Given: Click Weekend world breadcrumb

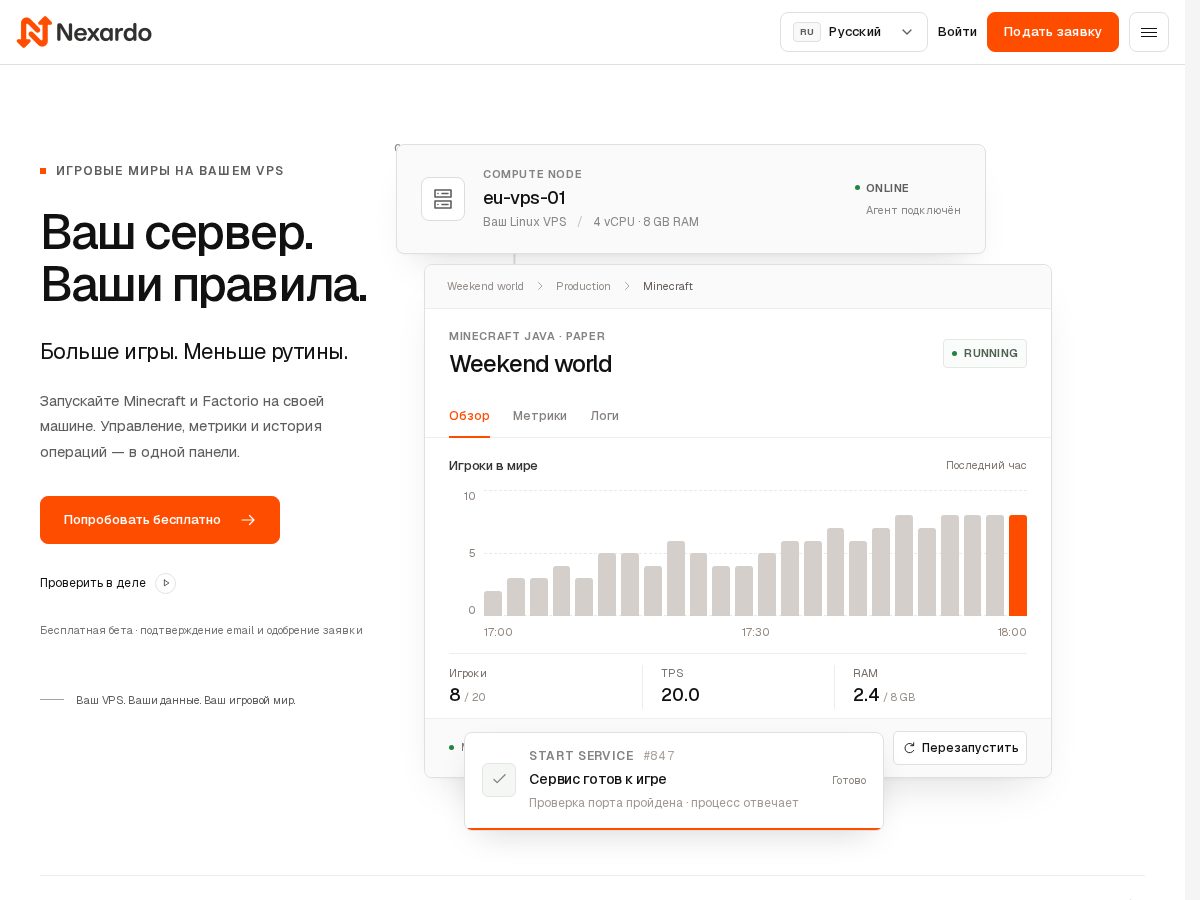Looking at the screenshot, I should [485, 286].
